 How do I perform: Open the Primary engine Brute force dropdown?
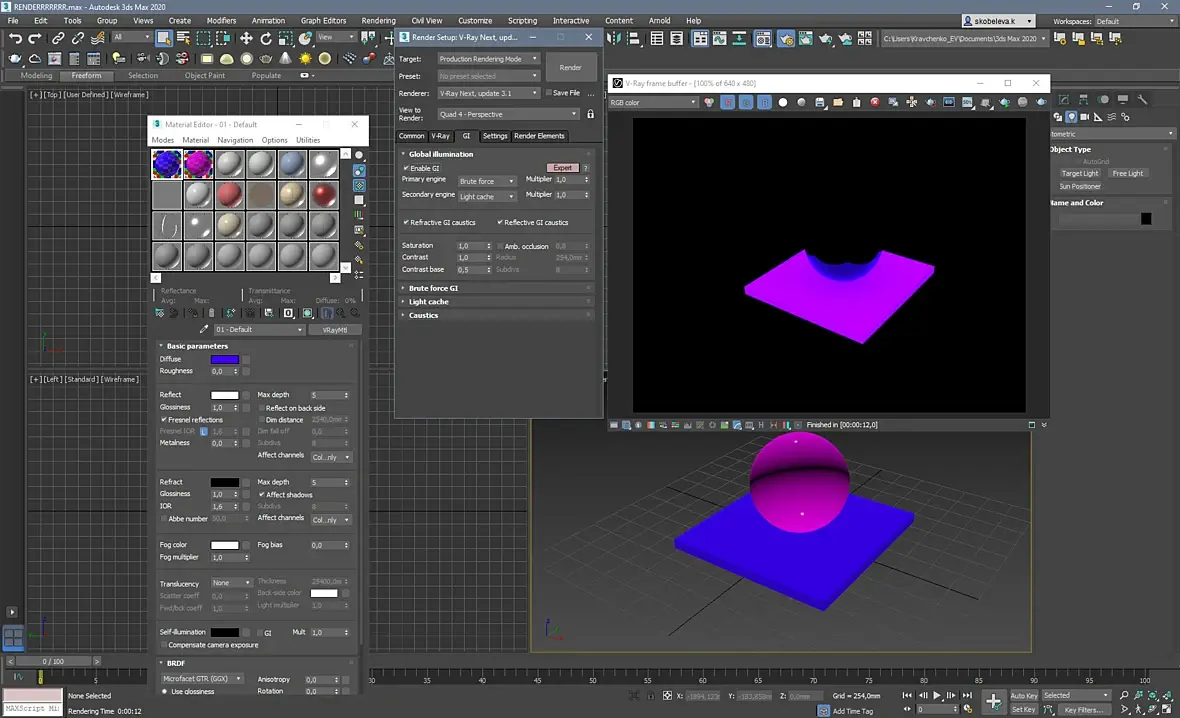click(x=487, y=181)
